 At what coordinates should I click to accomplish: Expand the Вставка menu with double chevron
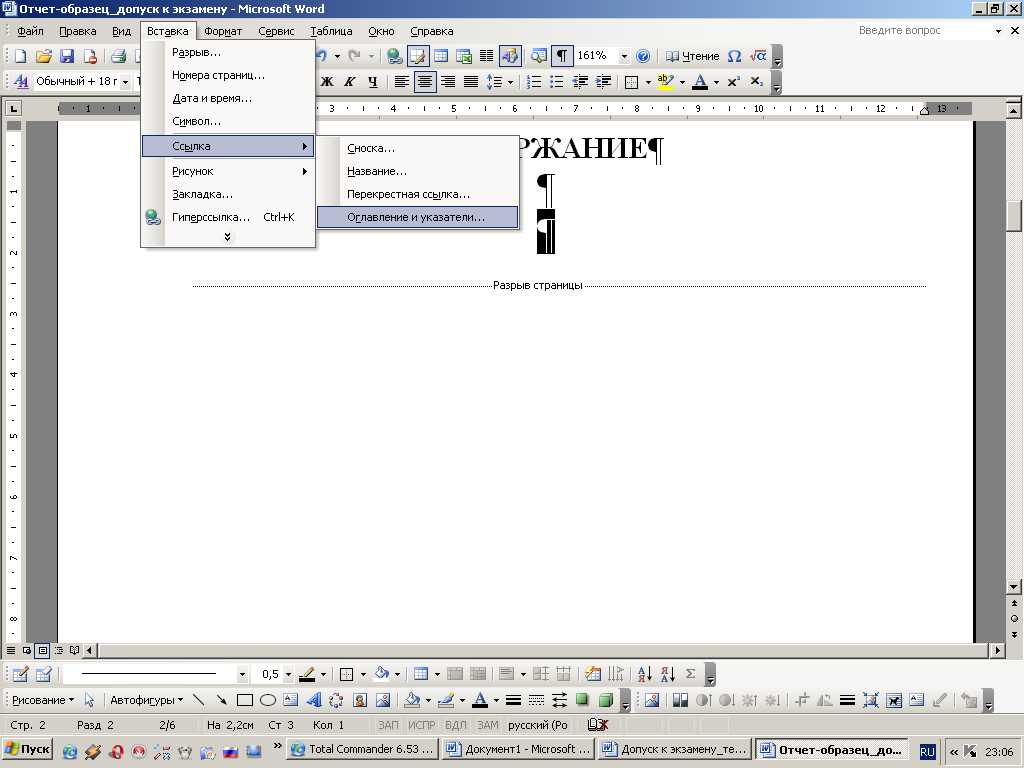[227, 237]
